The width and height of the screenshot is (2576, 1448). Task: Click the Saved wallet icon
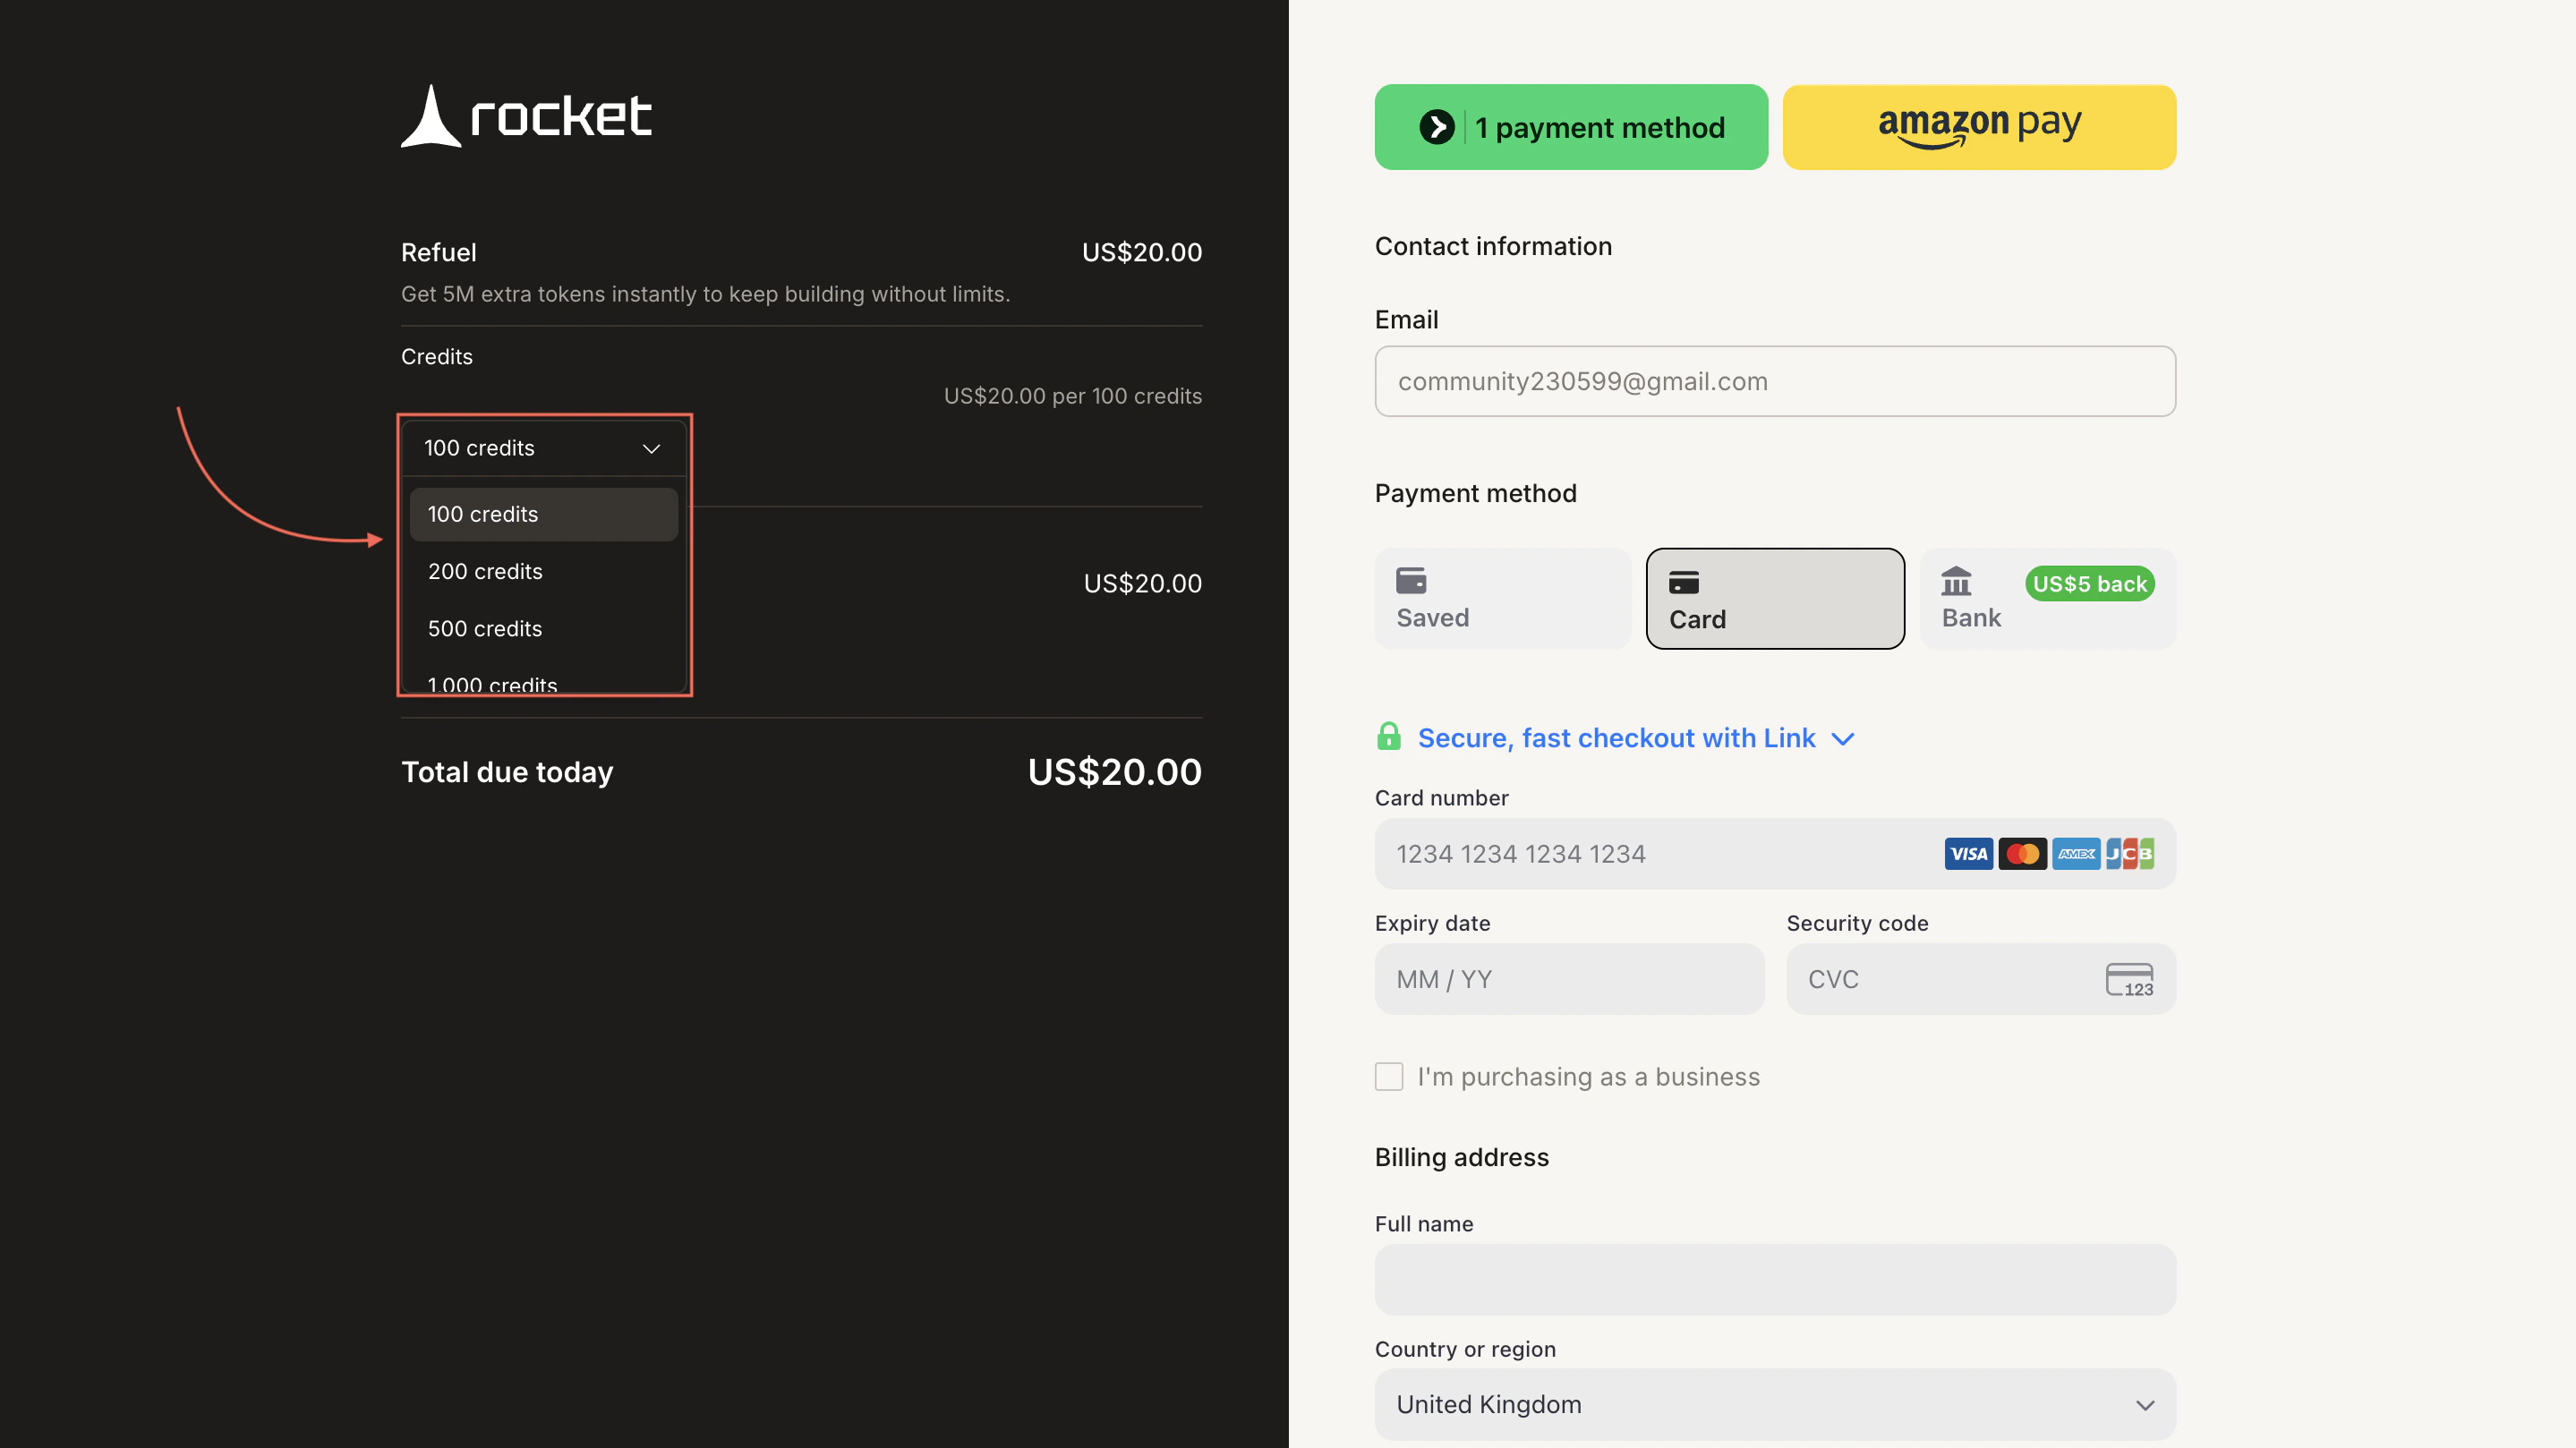click(x=1413, y=581)
